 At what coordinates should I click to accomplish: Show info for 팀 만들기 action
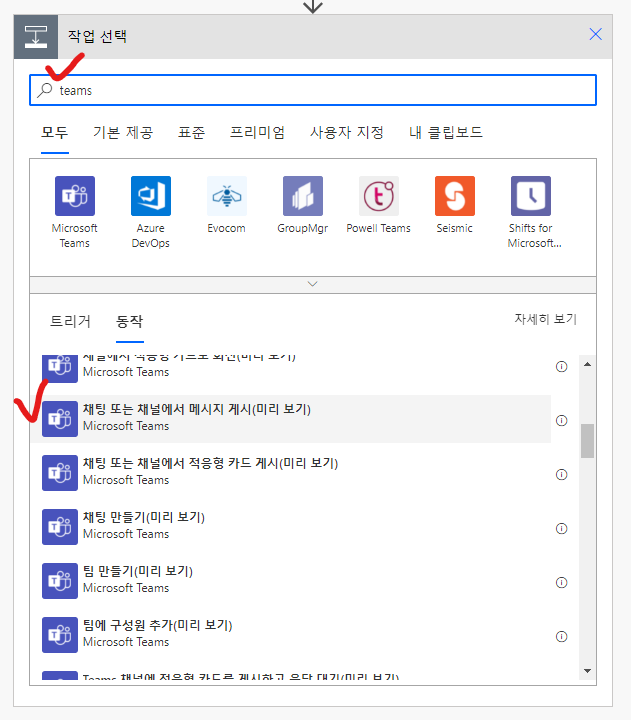tap(562, 583)
